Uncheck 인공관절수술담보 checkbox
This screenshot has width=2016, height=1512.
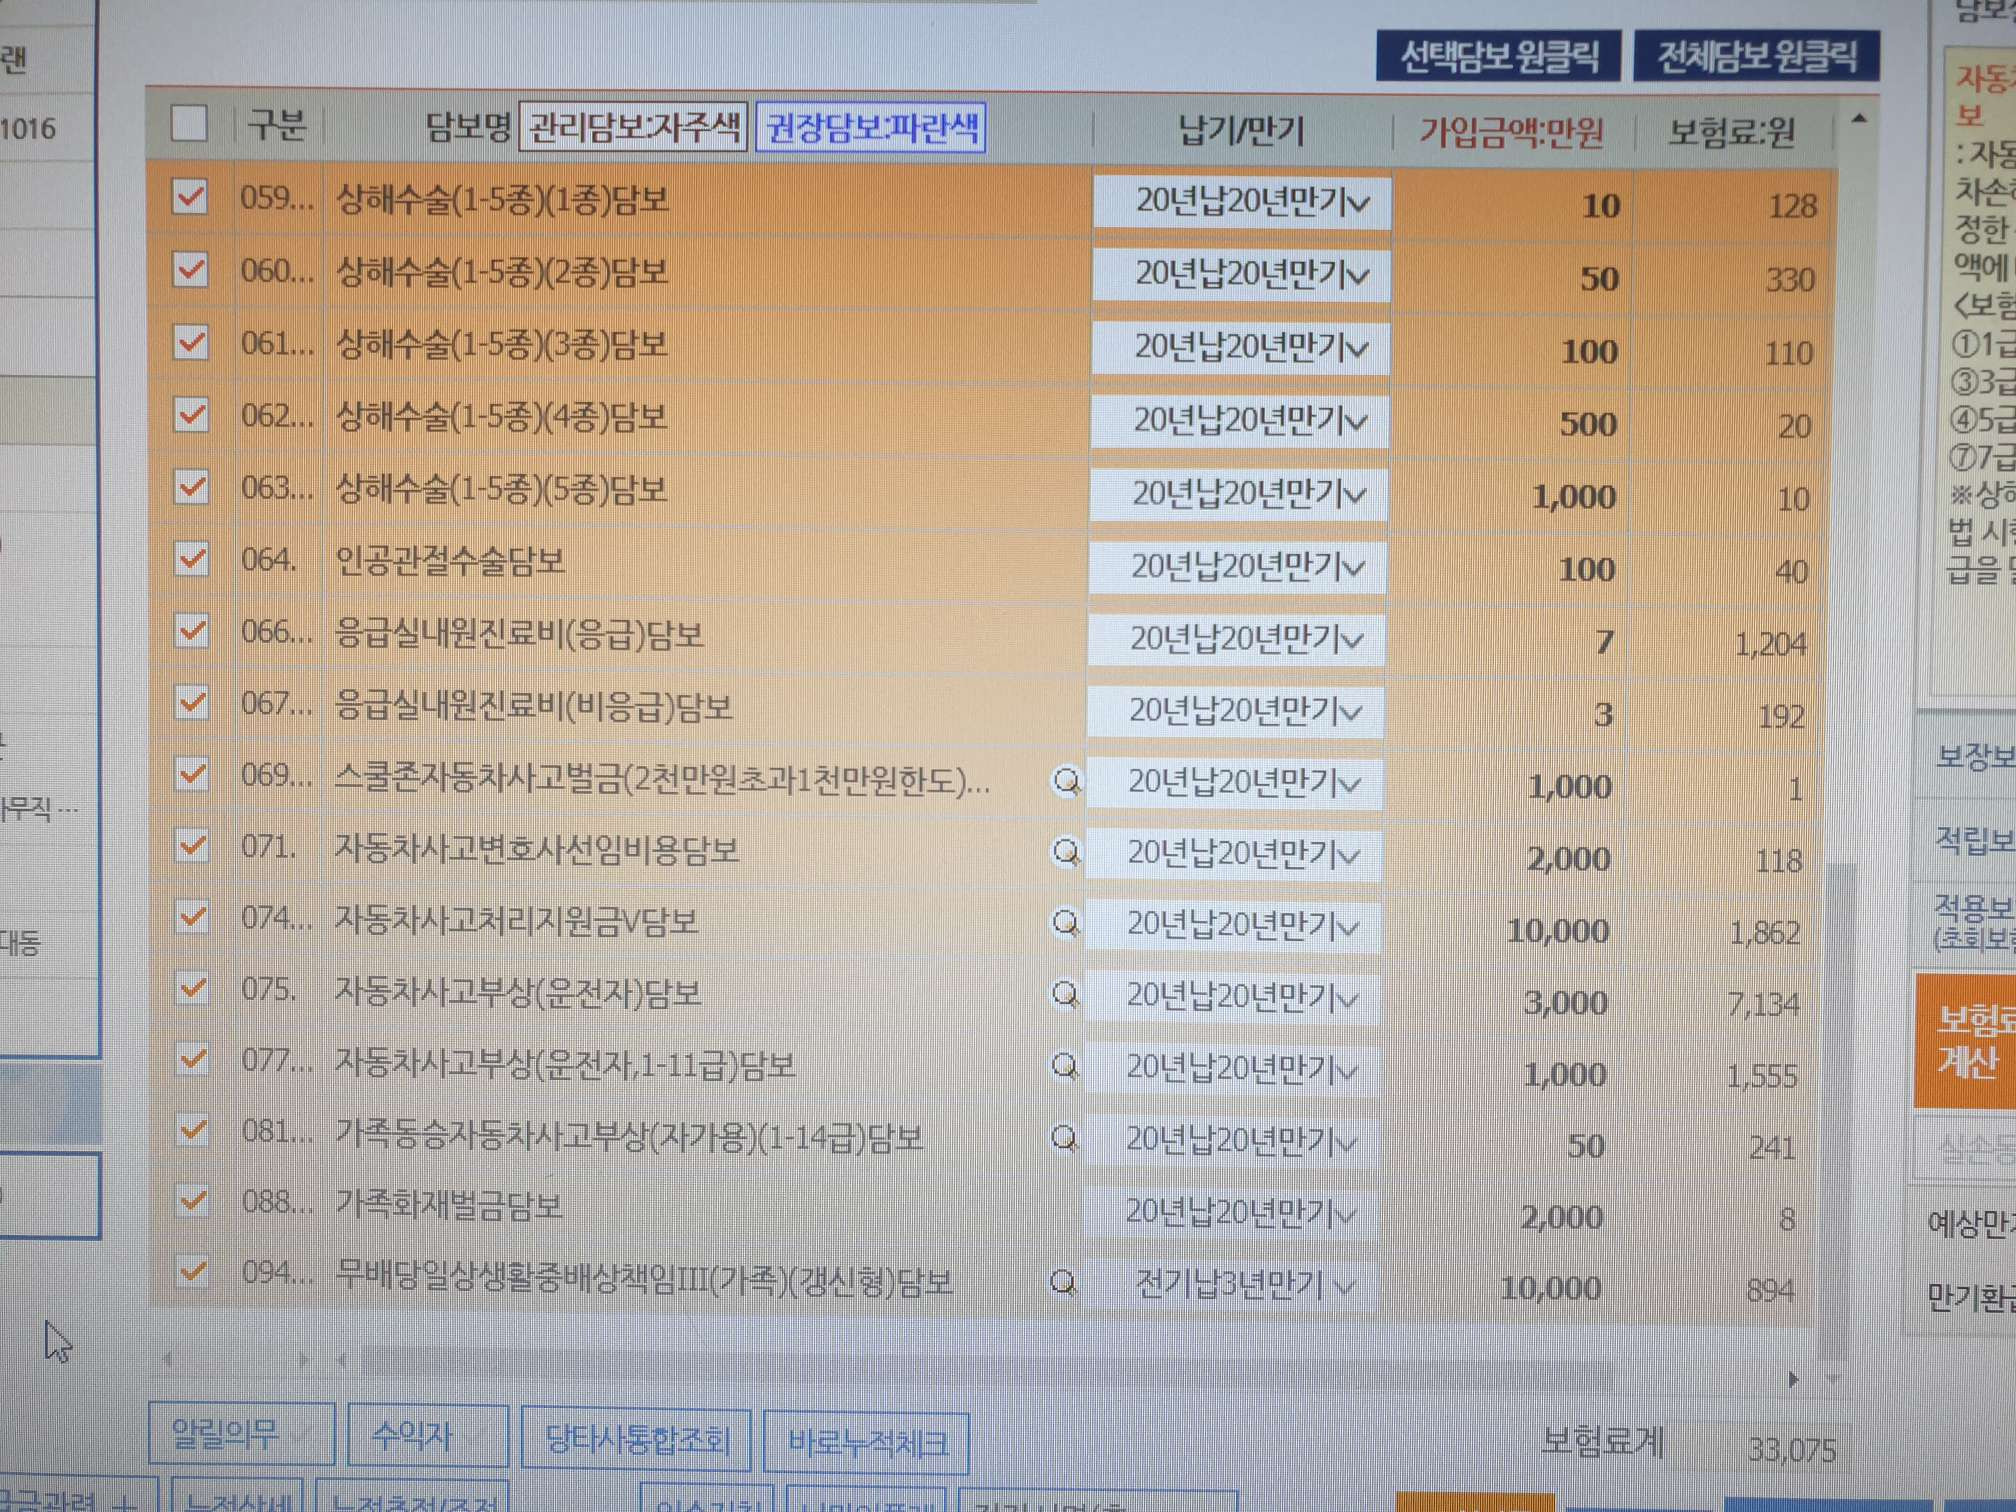pos(191,558)
